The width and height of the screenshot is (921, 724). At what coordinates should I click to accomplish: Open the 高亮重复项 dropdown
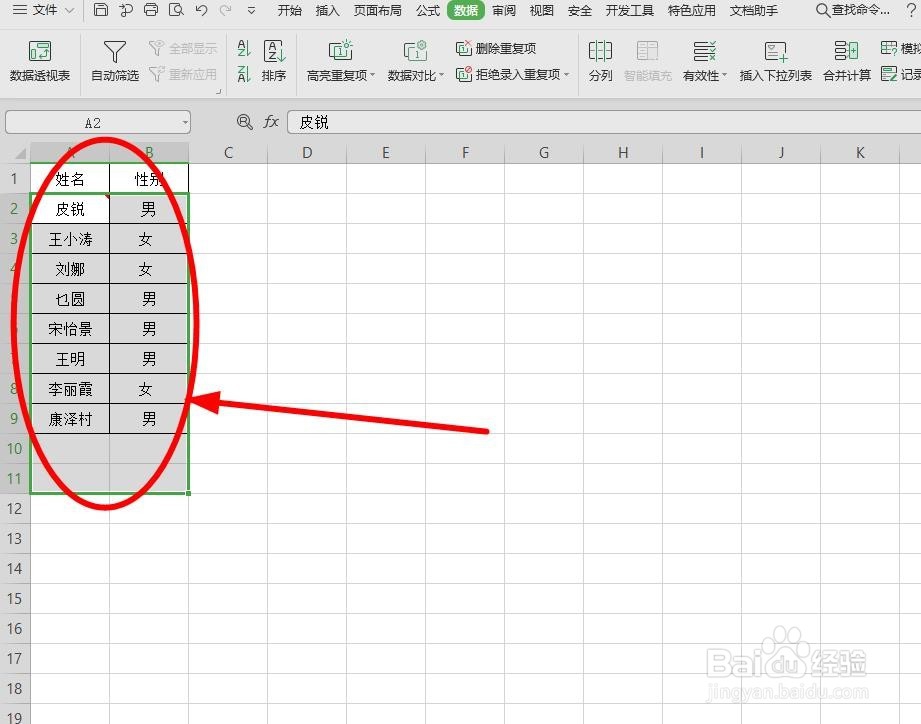pyautogui.click(x=341, y=61)
